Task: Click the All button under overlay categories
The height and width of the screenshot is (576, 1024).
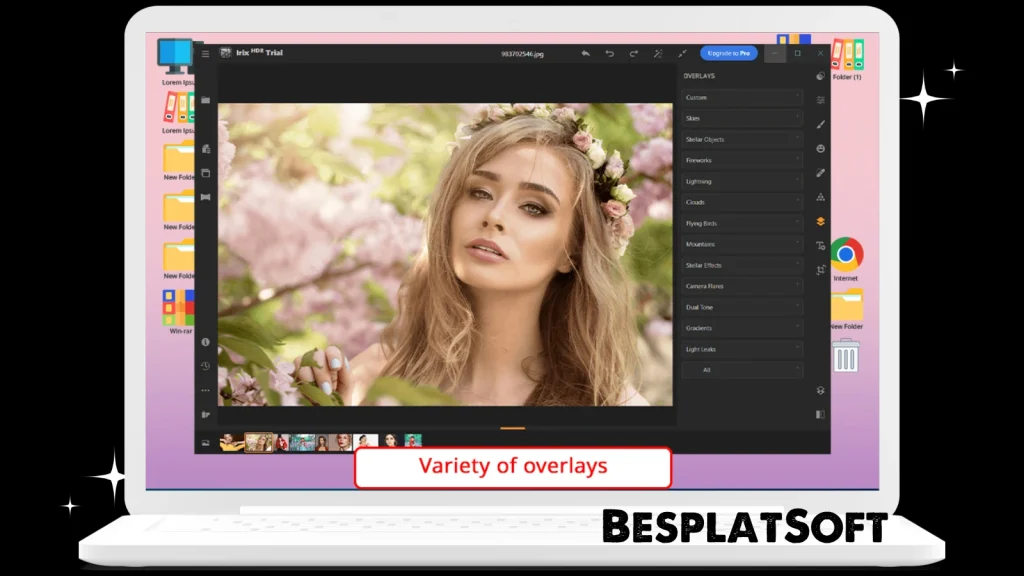Action: pyautogui.click(x=741, y=369)
